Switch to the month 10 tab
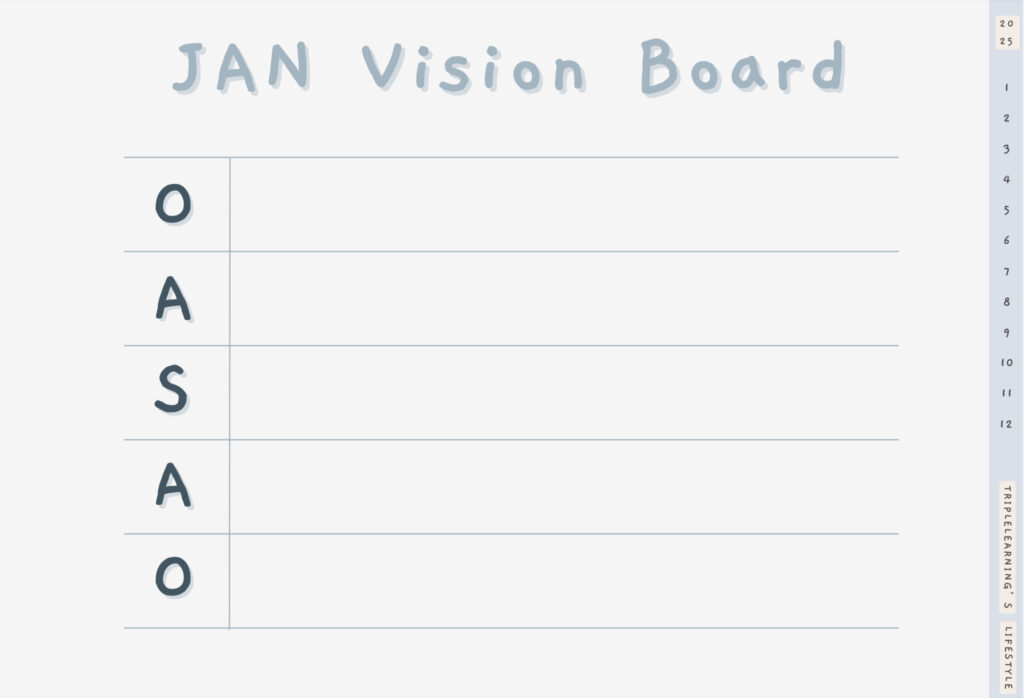 point(1006,362)
